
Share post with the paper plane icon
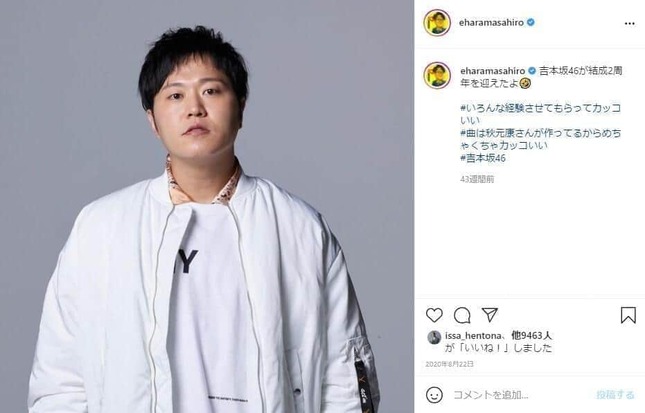pos(490,315)
